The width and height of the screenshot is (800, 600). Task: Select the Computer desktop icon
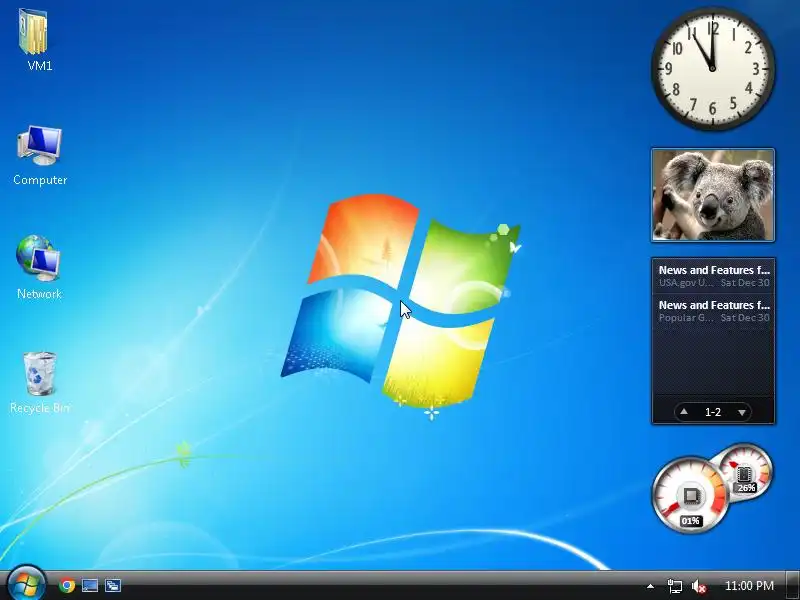(40, 146)
